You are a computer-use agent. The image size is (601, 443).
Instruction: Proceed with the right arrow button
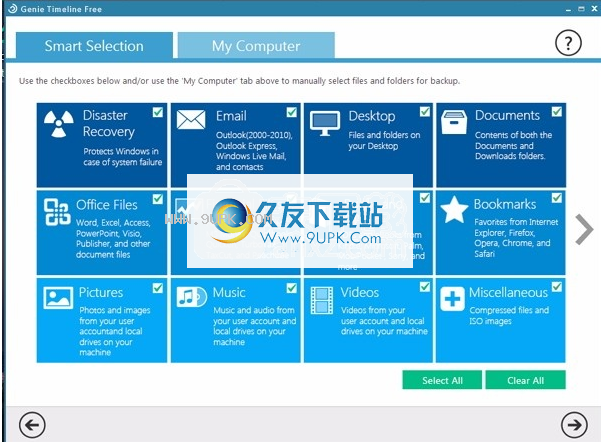click(574, 425)
